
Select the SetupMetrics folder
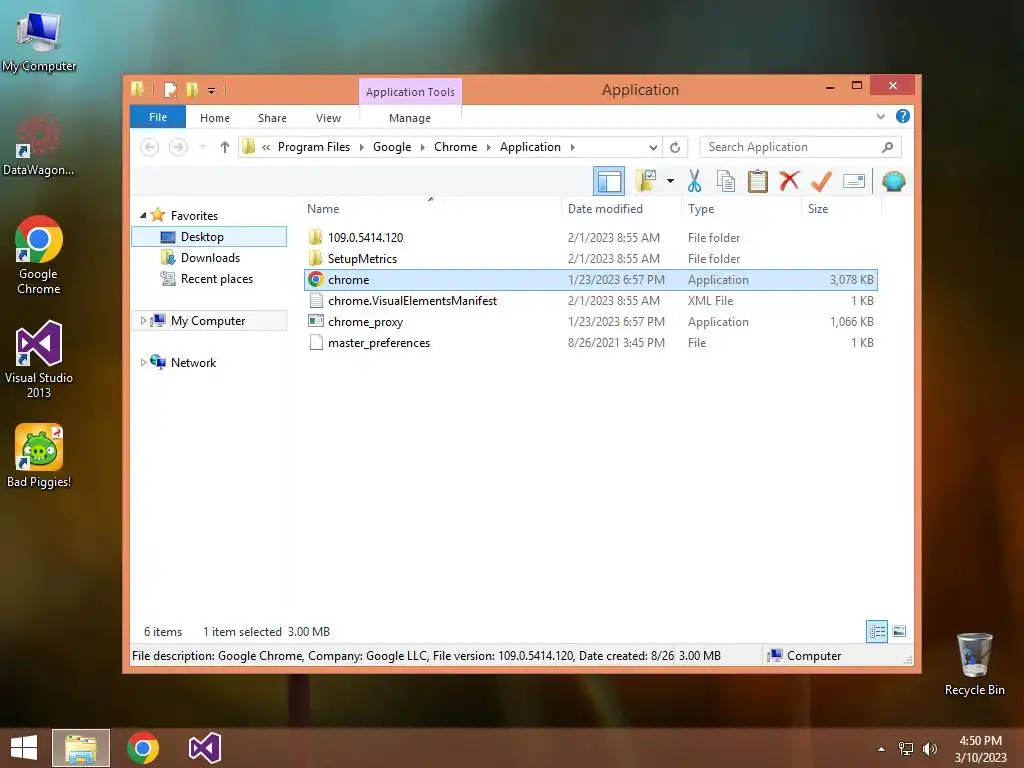tap(591, 259)
